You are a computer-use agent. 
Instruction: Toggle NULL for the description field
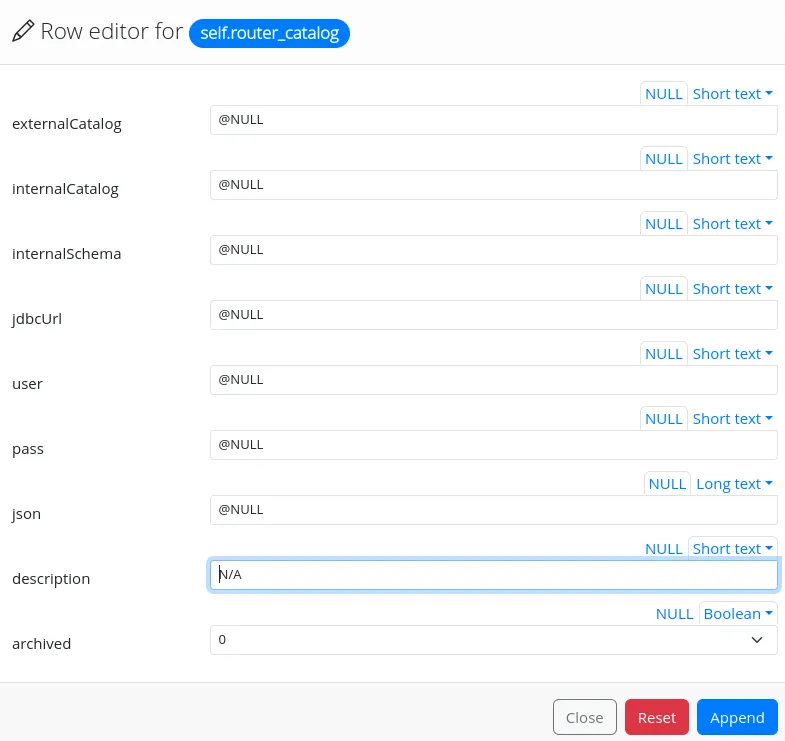pos(663,549)
